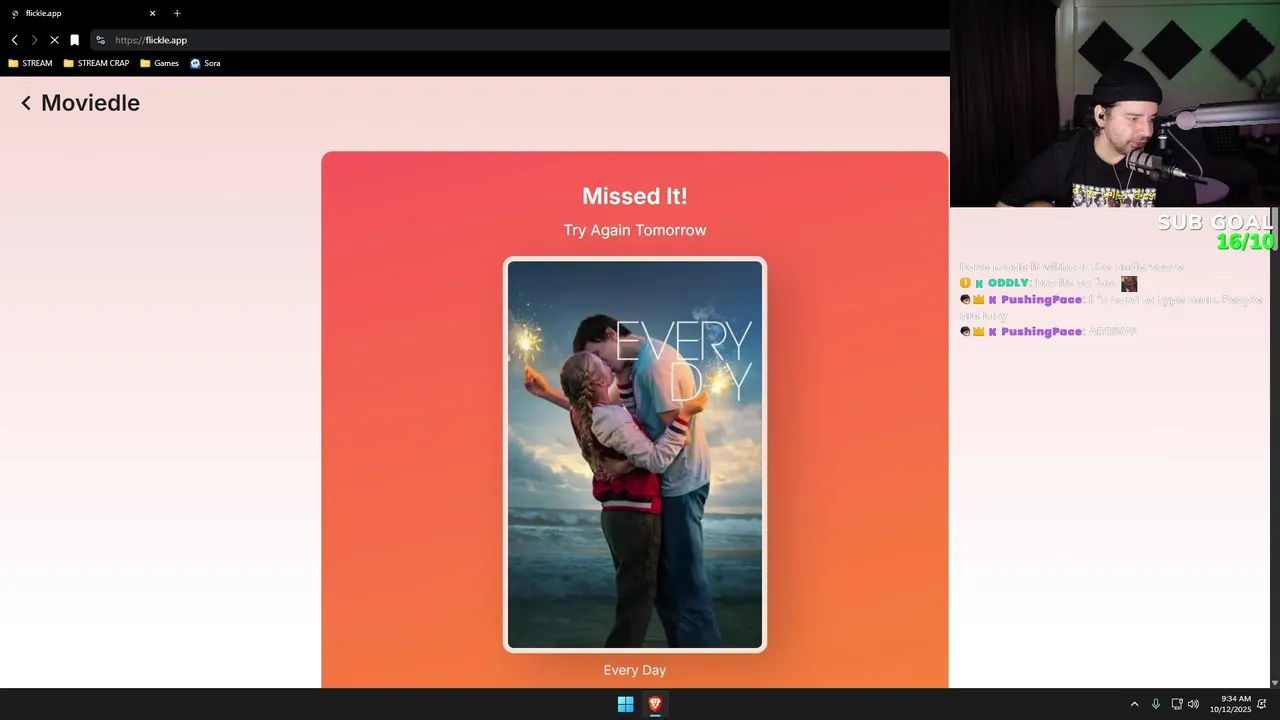1280x720 pixels.
Task: Show hidden system tray icons
Action: point(1134,704)
